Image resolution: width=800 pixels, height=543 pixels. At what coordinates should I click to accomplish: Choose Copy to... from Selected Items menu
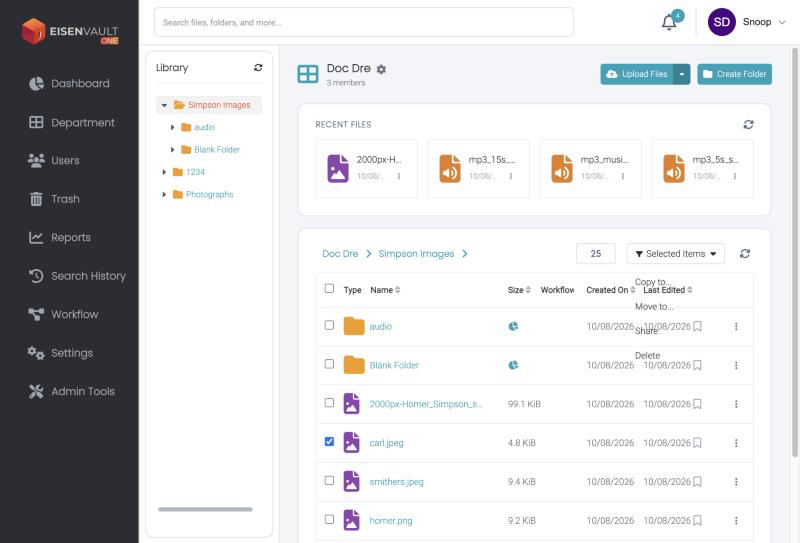(653, 282)
